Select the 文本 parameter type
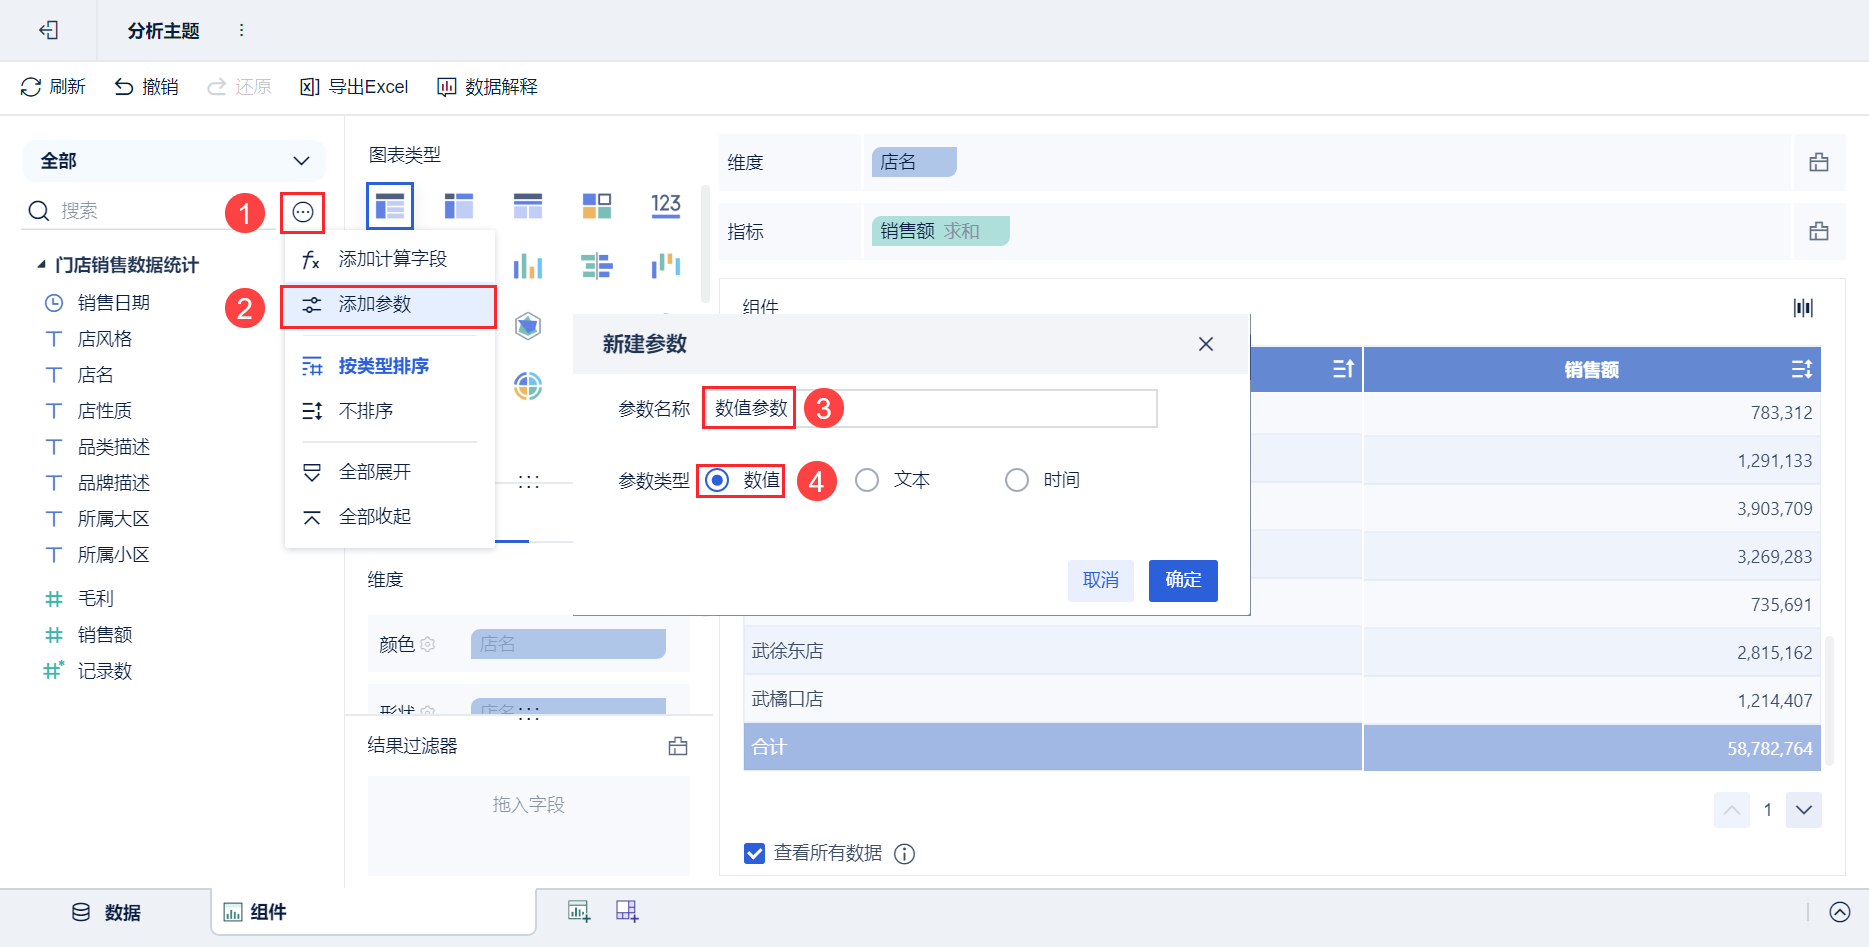This screenshot has width=1869, height=947. [x=867, y=481]
